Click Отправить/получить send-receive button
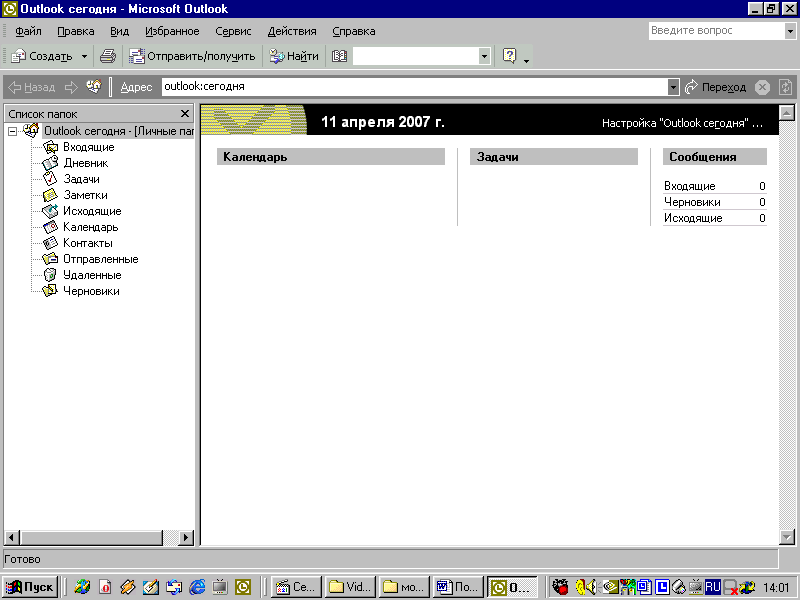The width and height of the screenshot is (800, 600). [192, 56]
